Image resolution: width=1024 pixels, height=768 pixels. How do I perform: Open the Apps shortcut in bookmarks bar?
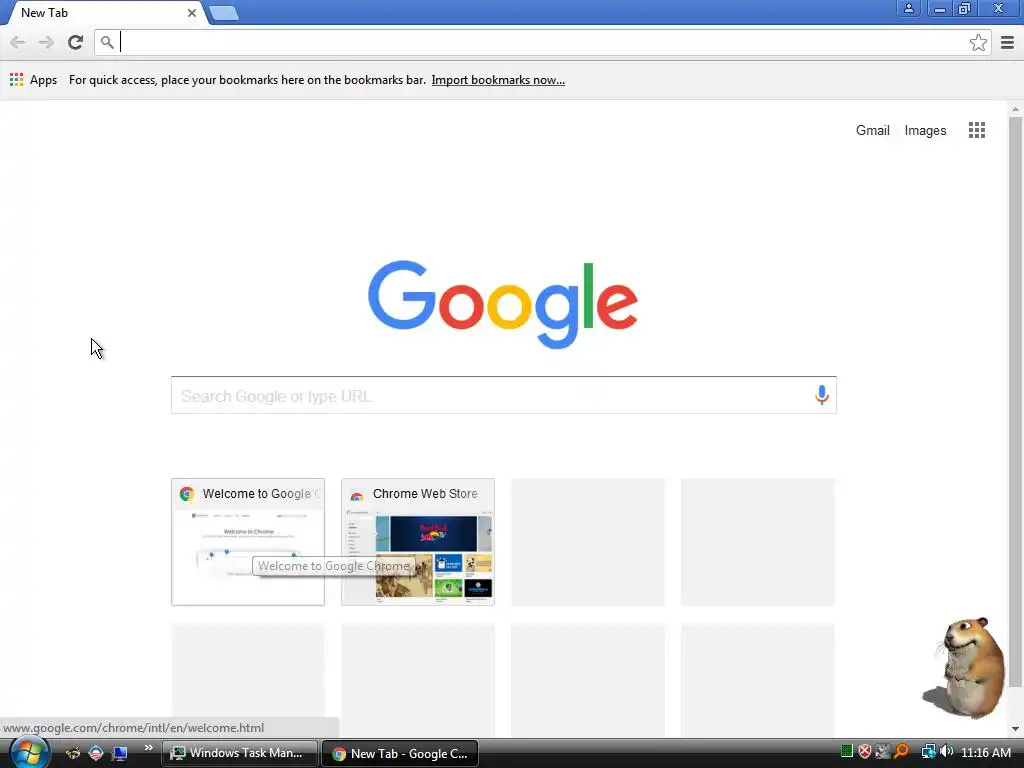tap(33, 80)
